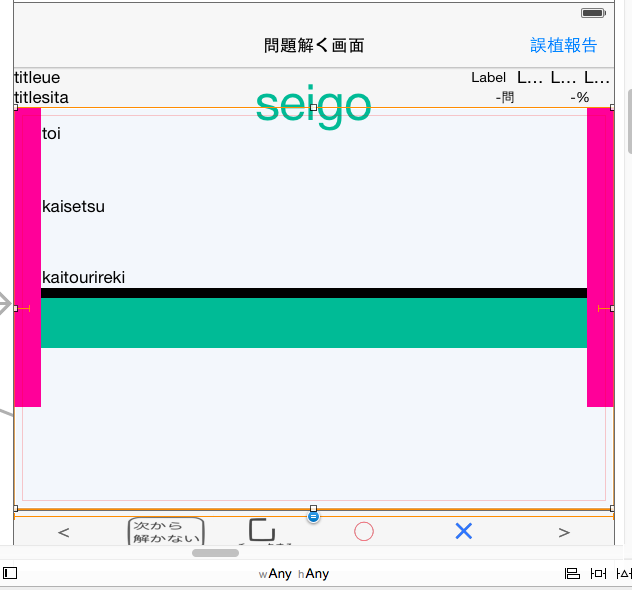The width and height of the screenshot is (632, 590).
Task: Select the kaitourireki label
Action: (x=83, y=277)
